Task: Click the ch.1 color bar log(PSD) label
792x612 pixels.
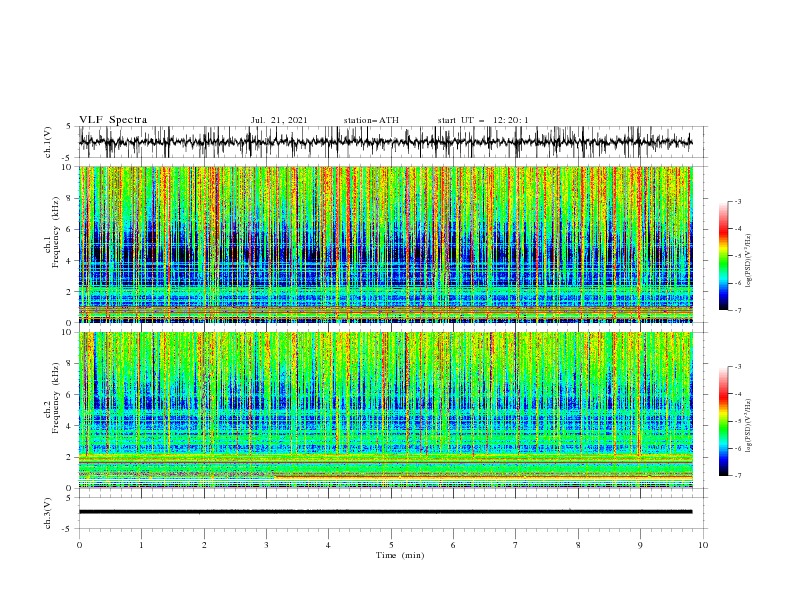Action: (748, 261)
